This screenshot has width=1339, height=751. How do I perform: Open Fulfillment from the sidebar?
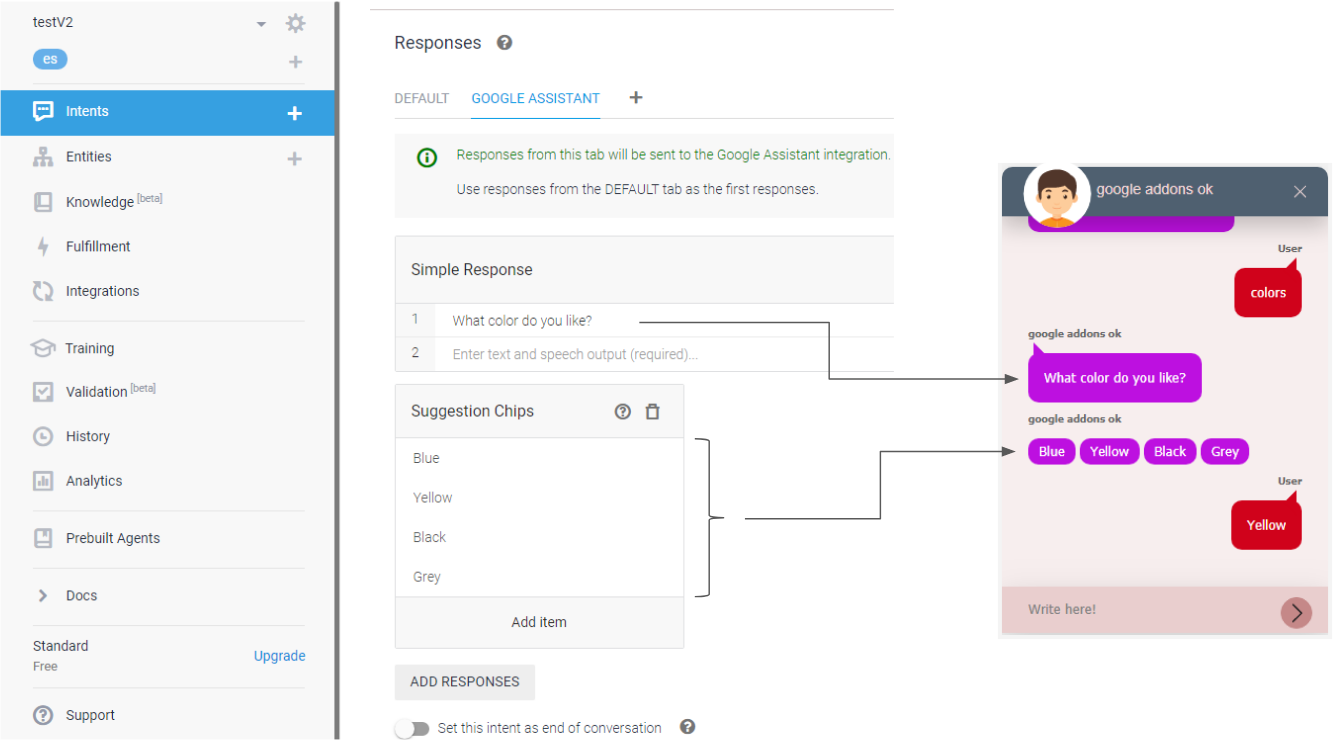(98, 246)
